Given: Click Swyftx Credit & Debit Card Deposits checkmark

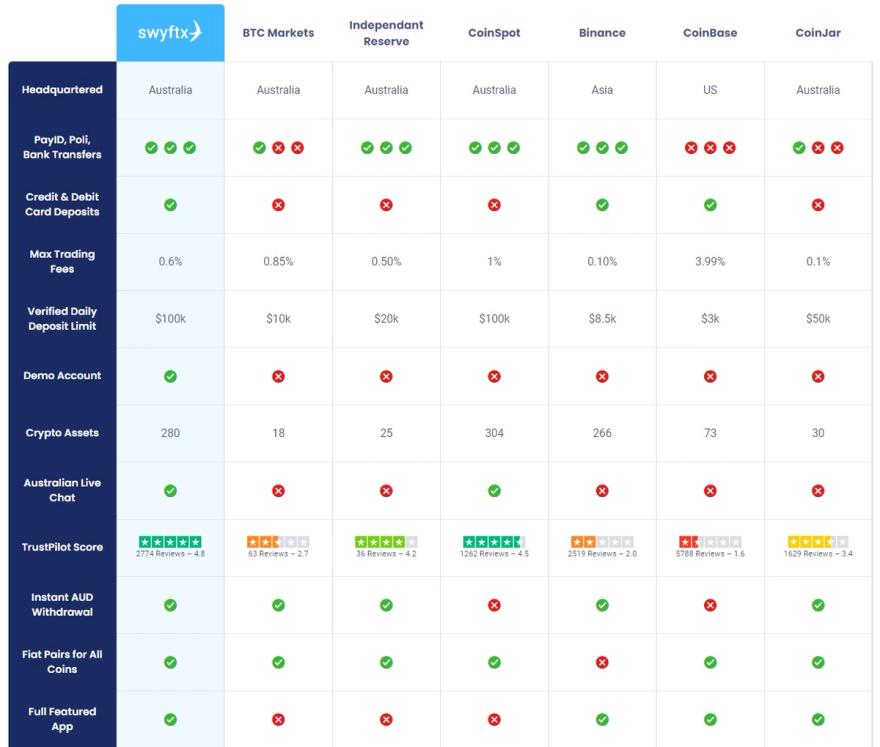Looking at the screenshot, I should click(x=171, y=205).
